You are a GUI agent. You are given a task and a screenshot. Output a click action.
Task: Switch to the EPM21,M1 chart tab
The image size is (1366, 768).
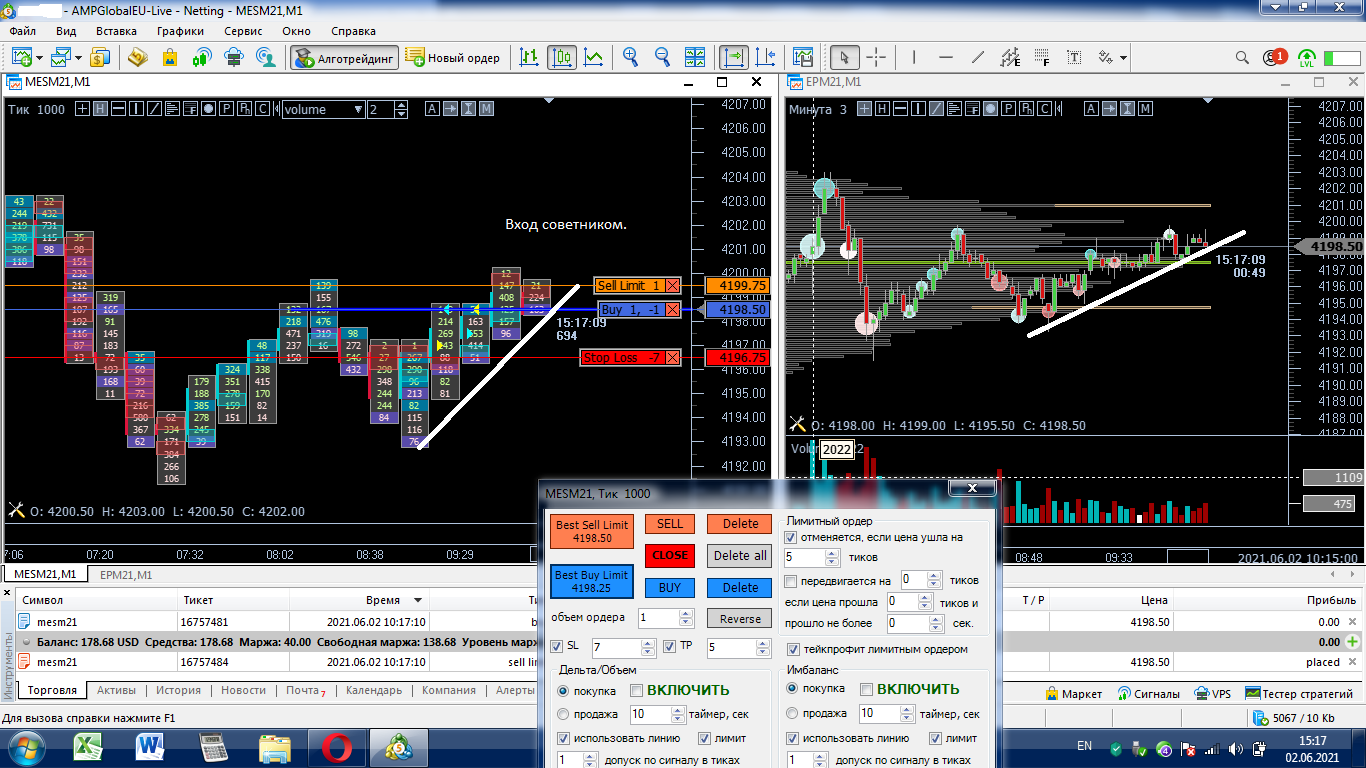(126, 575)
